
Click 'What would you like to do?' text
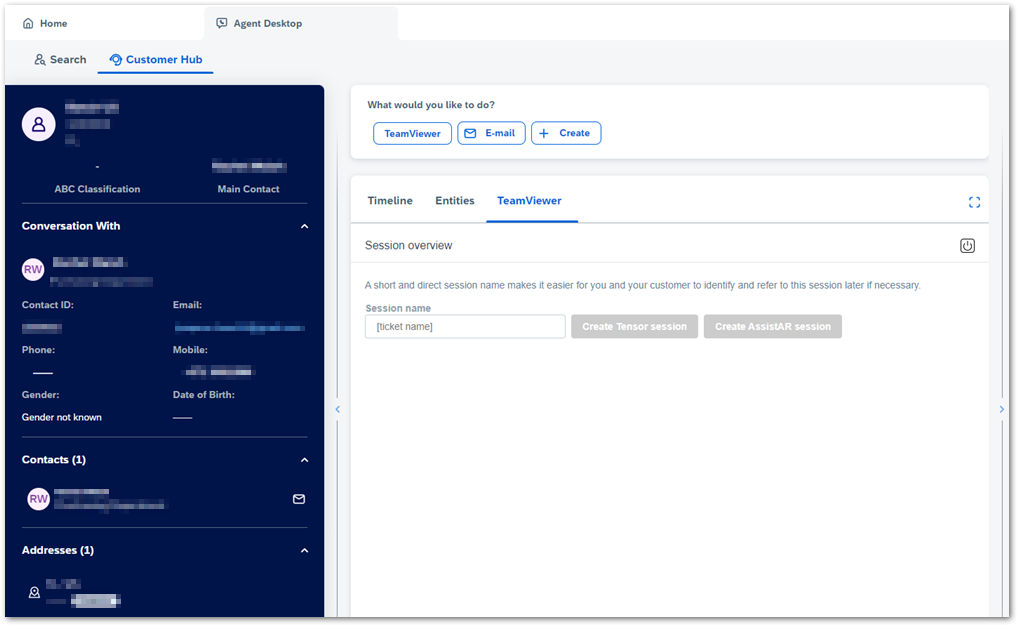(x=431, y=105)
